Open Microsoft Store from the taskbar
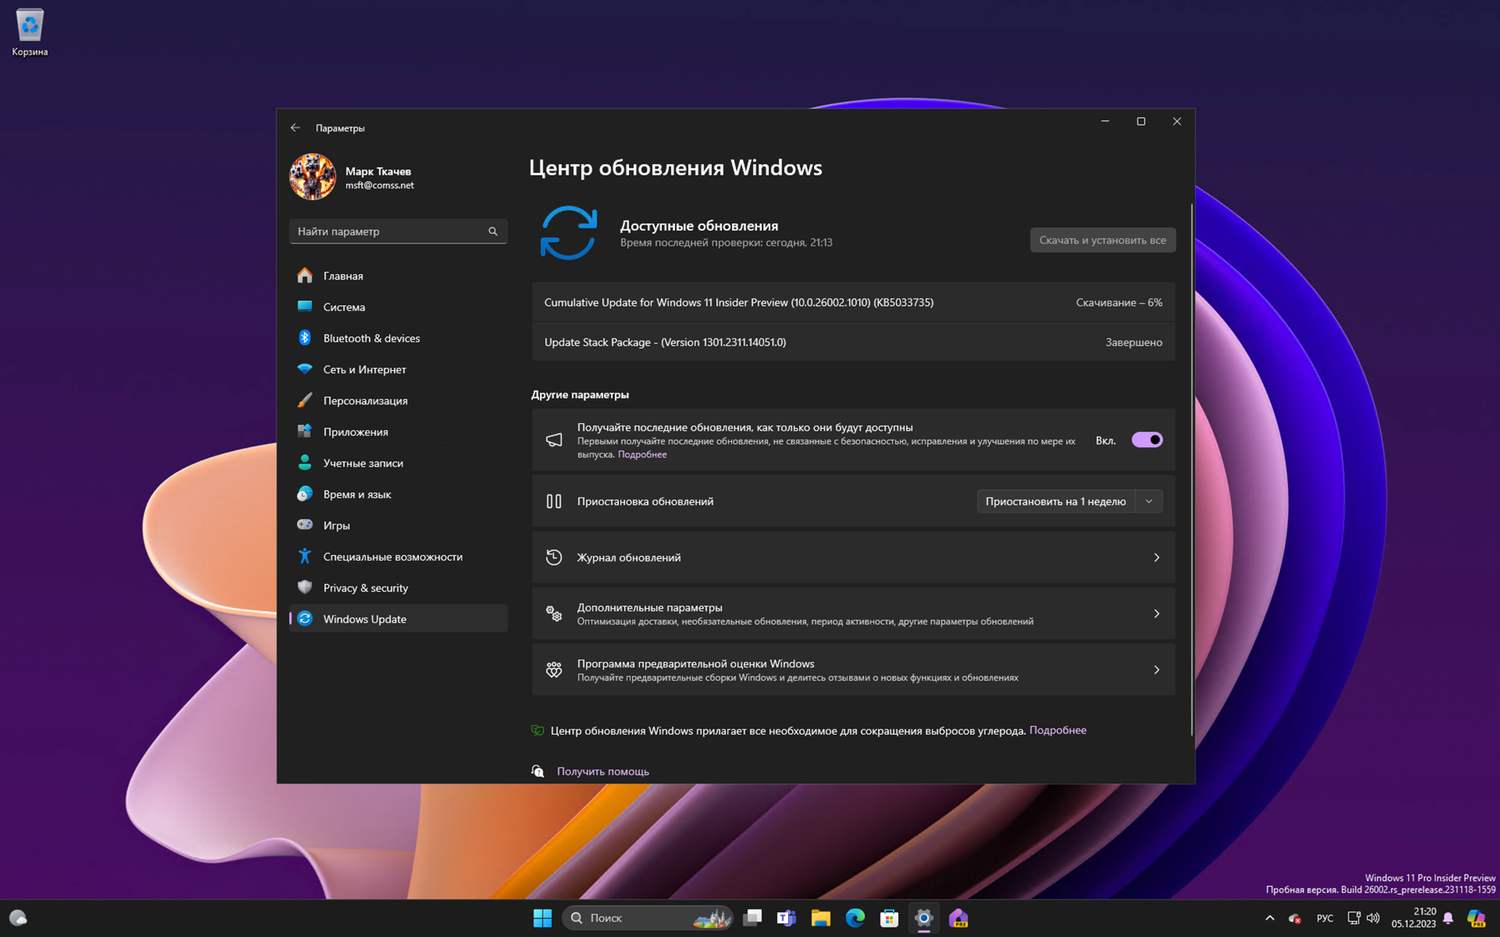1500x937 pixels. (889, 918)
